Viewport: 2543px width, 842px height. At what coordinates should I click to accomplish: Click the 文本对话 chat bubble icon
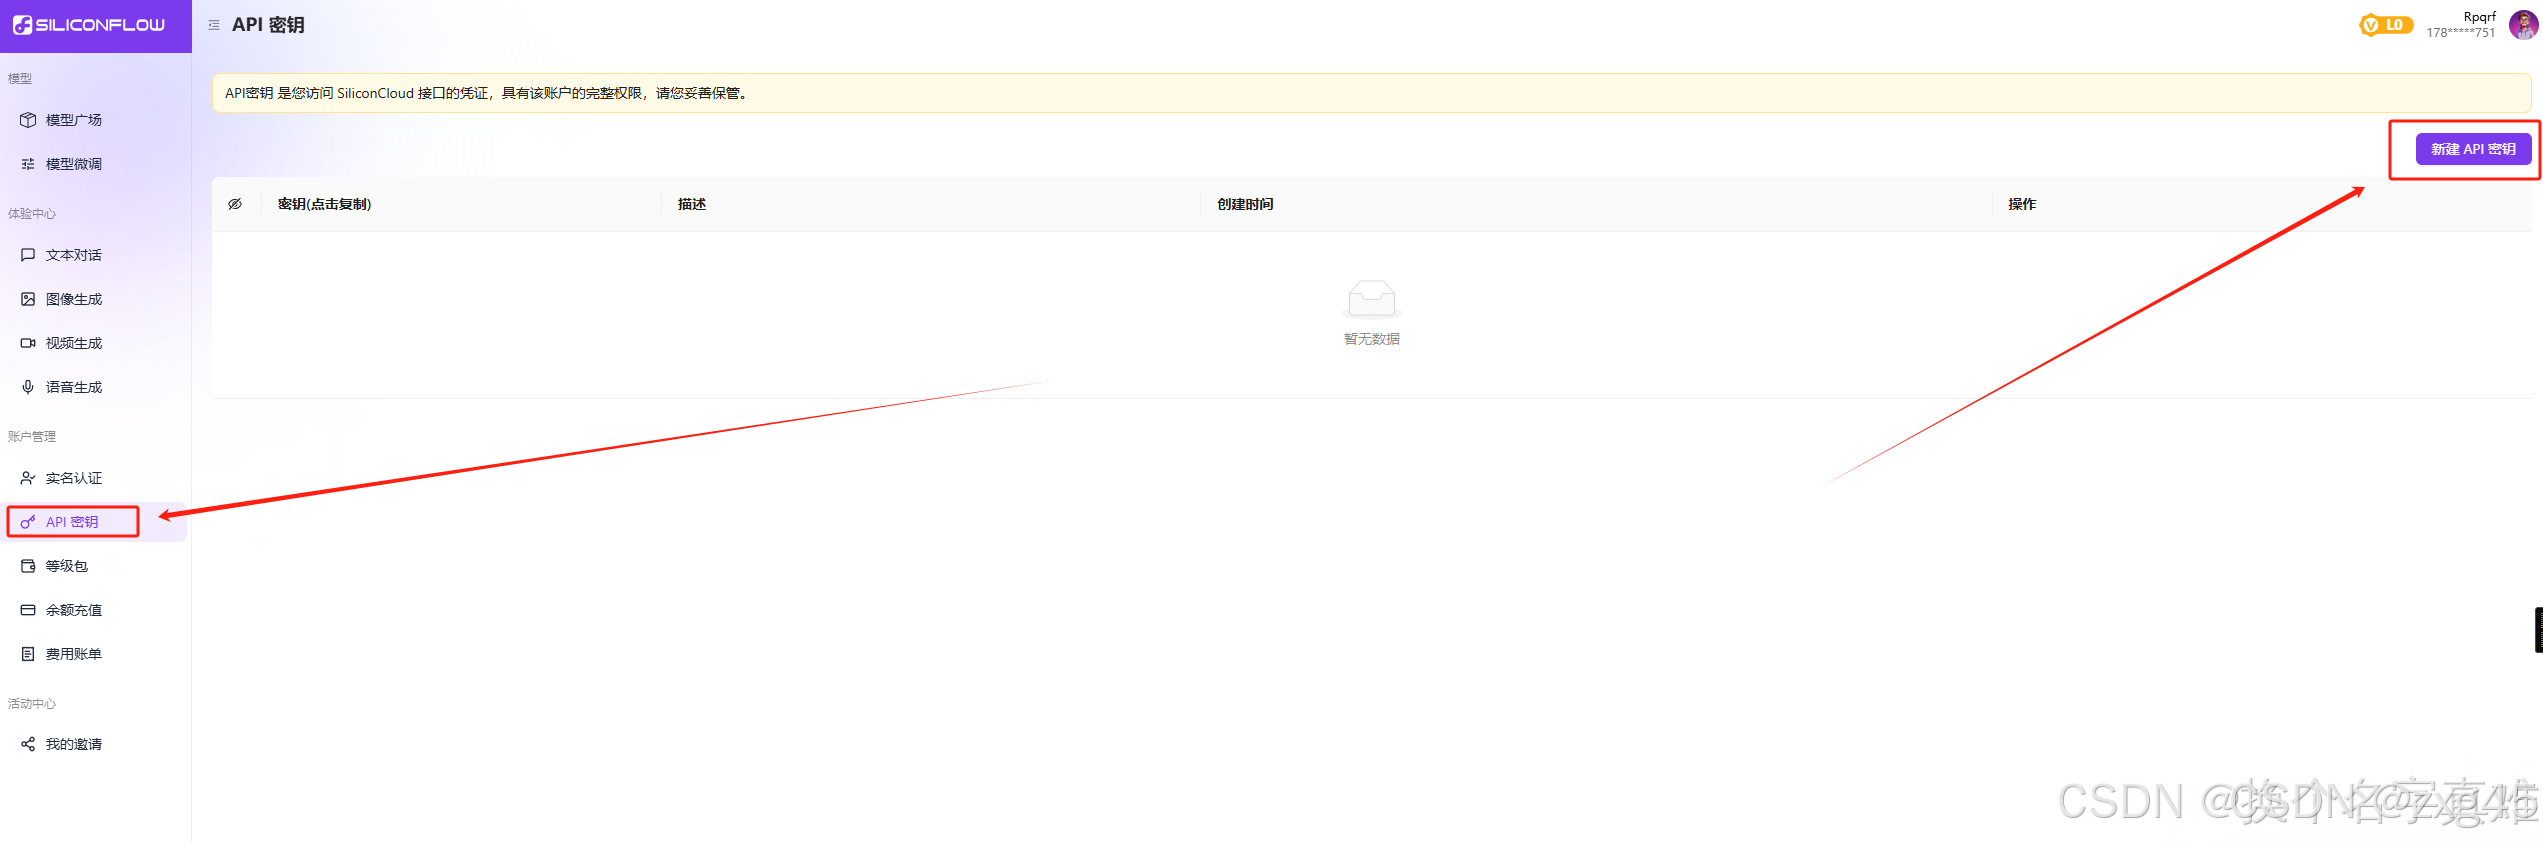pos(28,255)
